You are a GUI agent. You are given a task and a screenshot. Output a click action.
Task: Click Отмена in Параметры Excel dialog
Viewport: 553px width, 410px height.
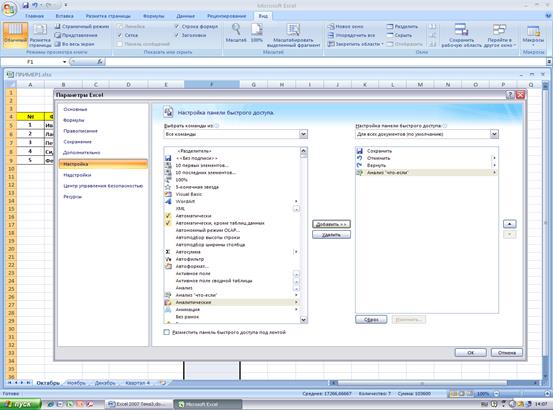pos(506,353)
